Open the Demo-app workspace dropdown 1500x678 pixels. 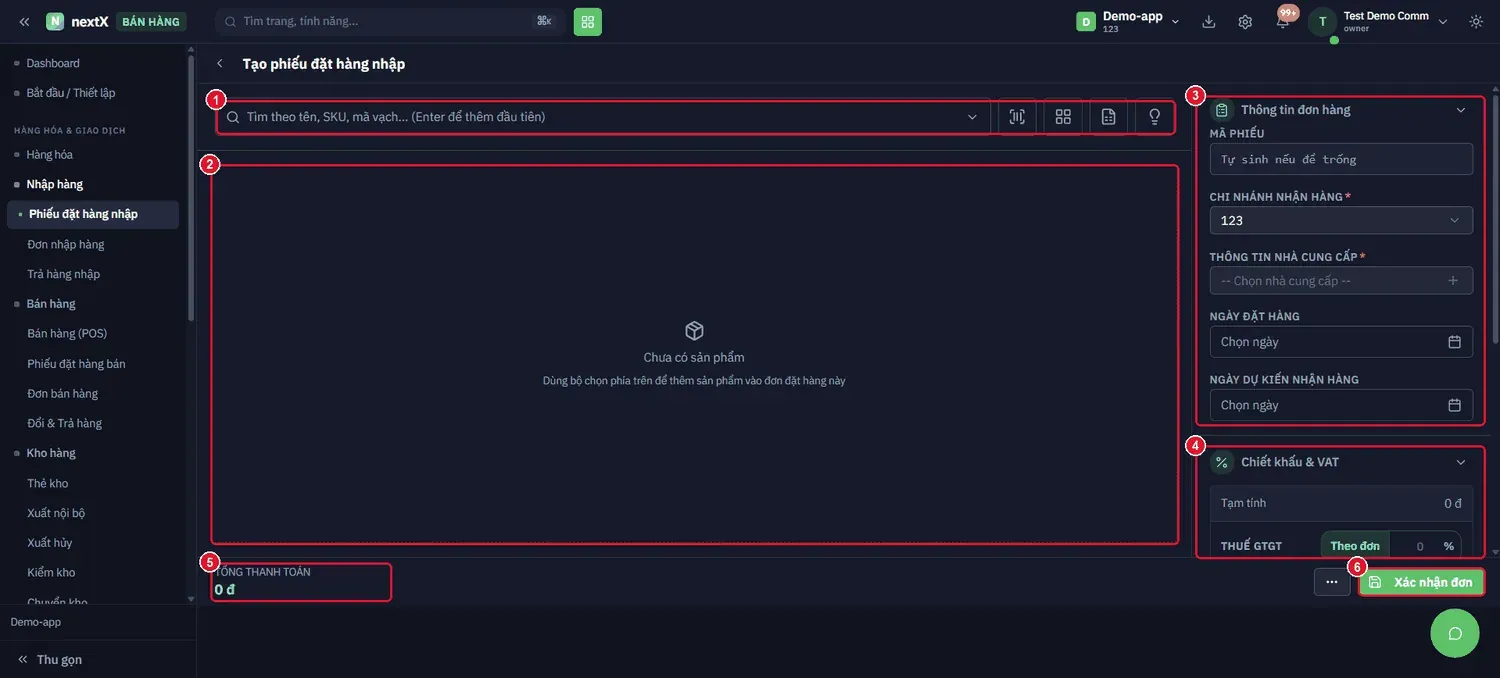pyautogui.click(x=1128, y=21)
